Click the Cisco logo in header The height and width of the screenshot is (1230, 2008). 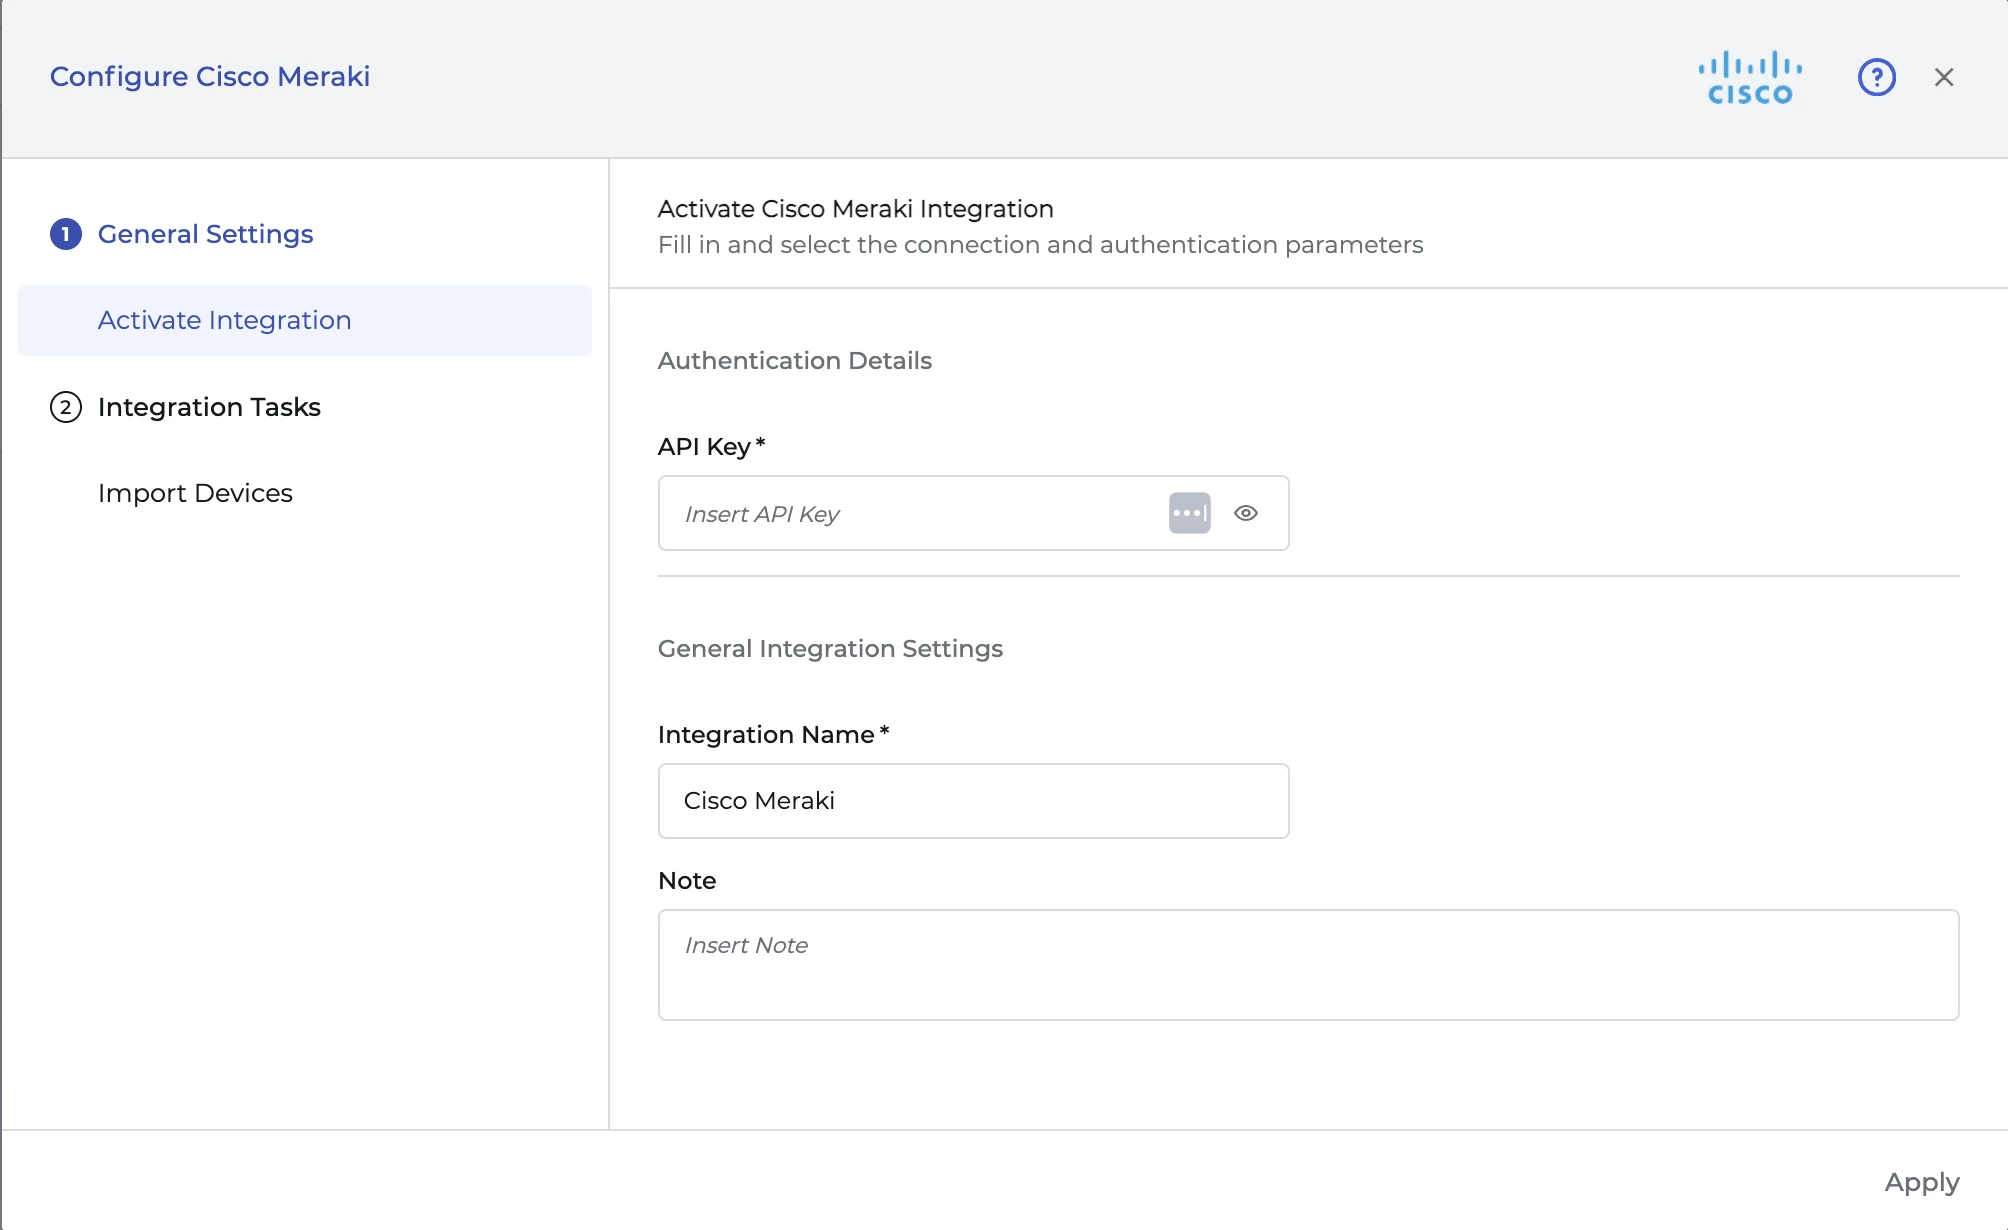tap(1749, 78)
